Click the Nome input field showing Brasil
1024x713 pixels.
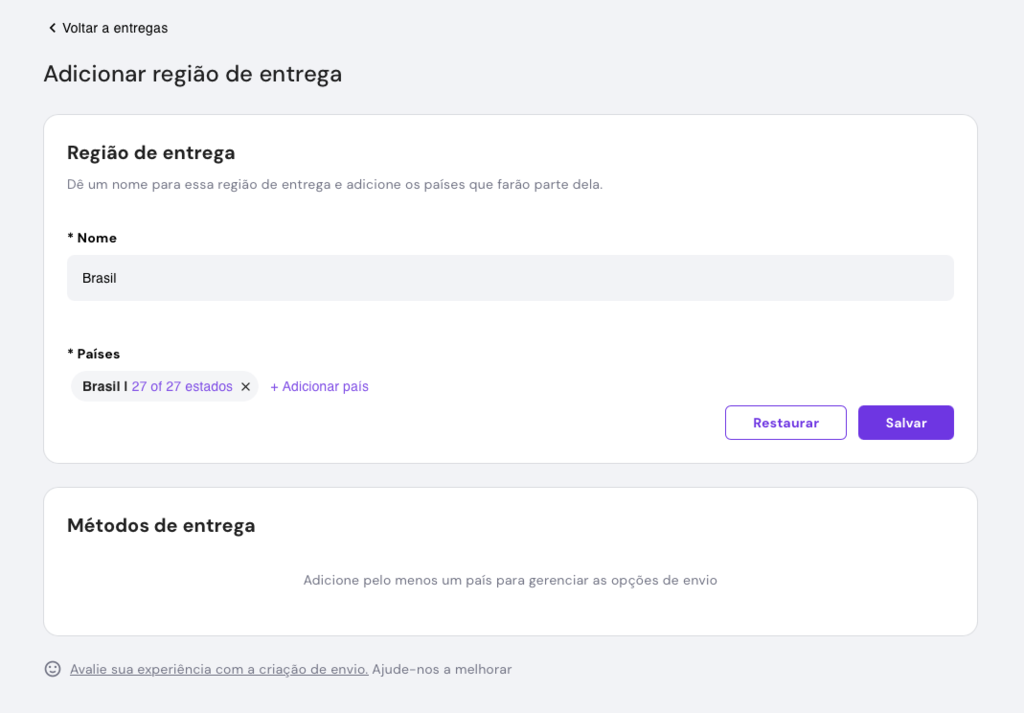510,277
